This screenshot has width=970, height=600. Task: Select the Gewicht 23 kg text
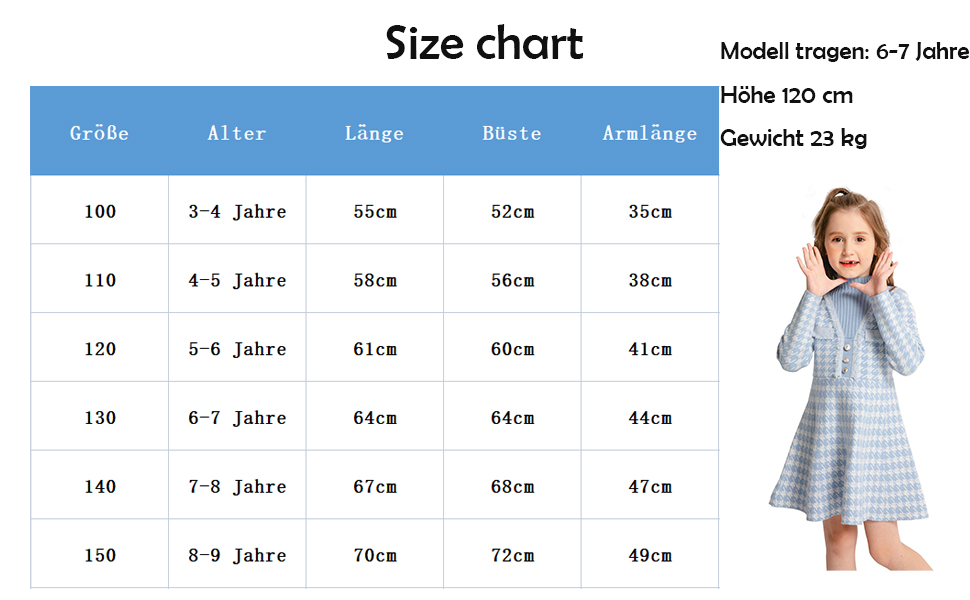pyautogui.click(x=793, y=139)
